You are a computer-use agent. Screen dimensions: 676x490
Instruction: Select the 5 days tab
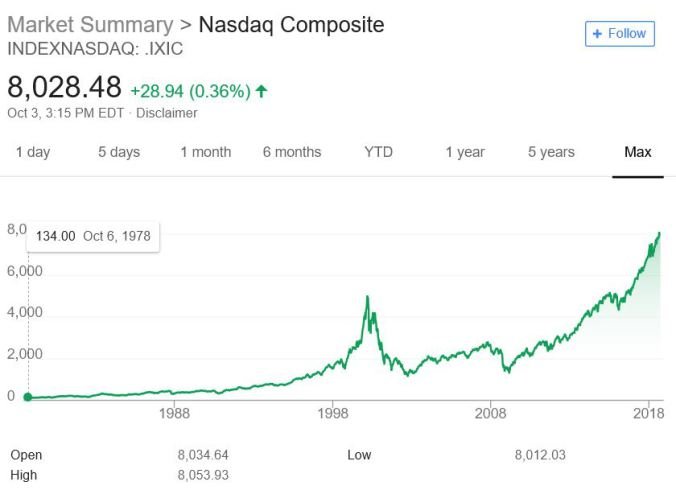click(119, 152)
